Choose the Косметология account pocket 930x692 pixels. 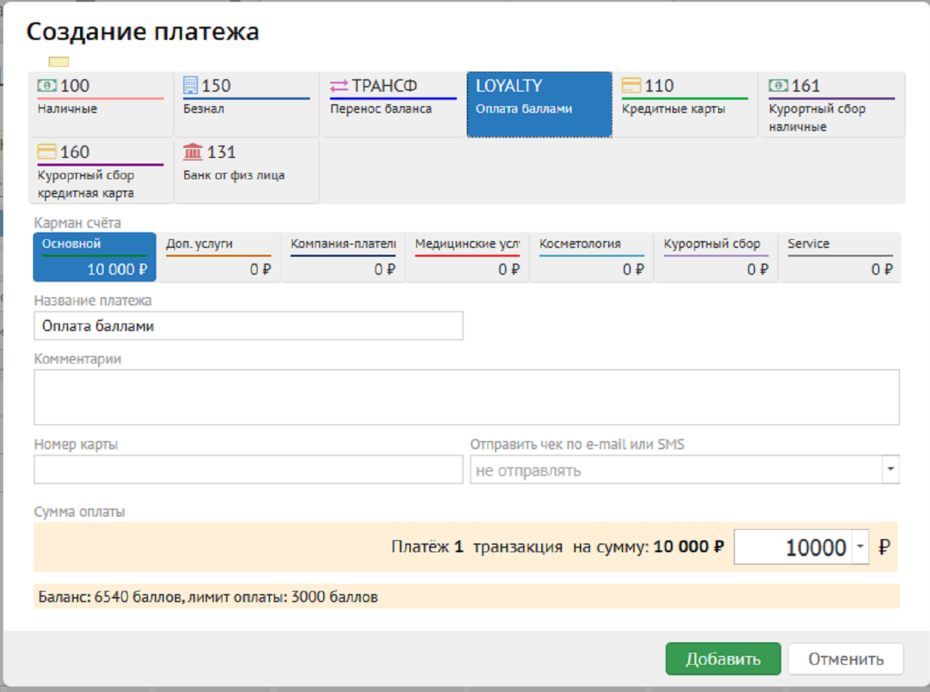[591, 257]
